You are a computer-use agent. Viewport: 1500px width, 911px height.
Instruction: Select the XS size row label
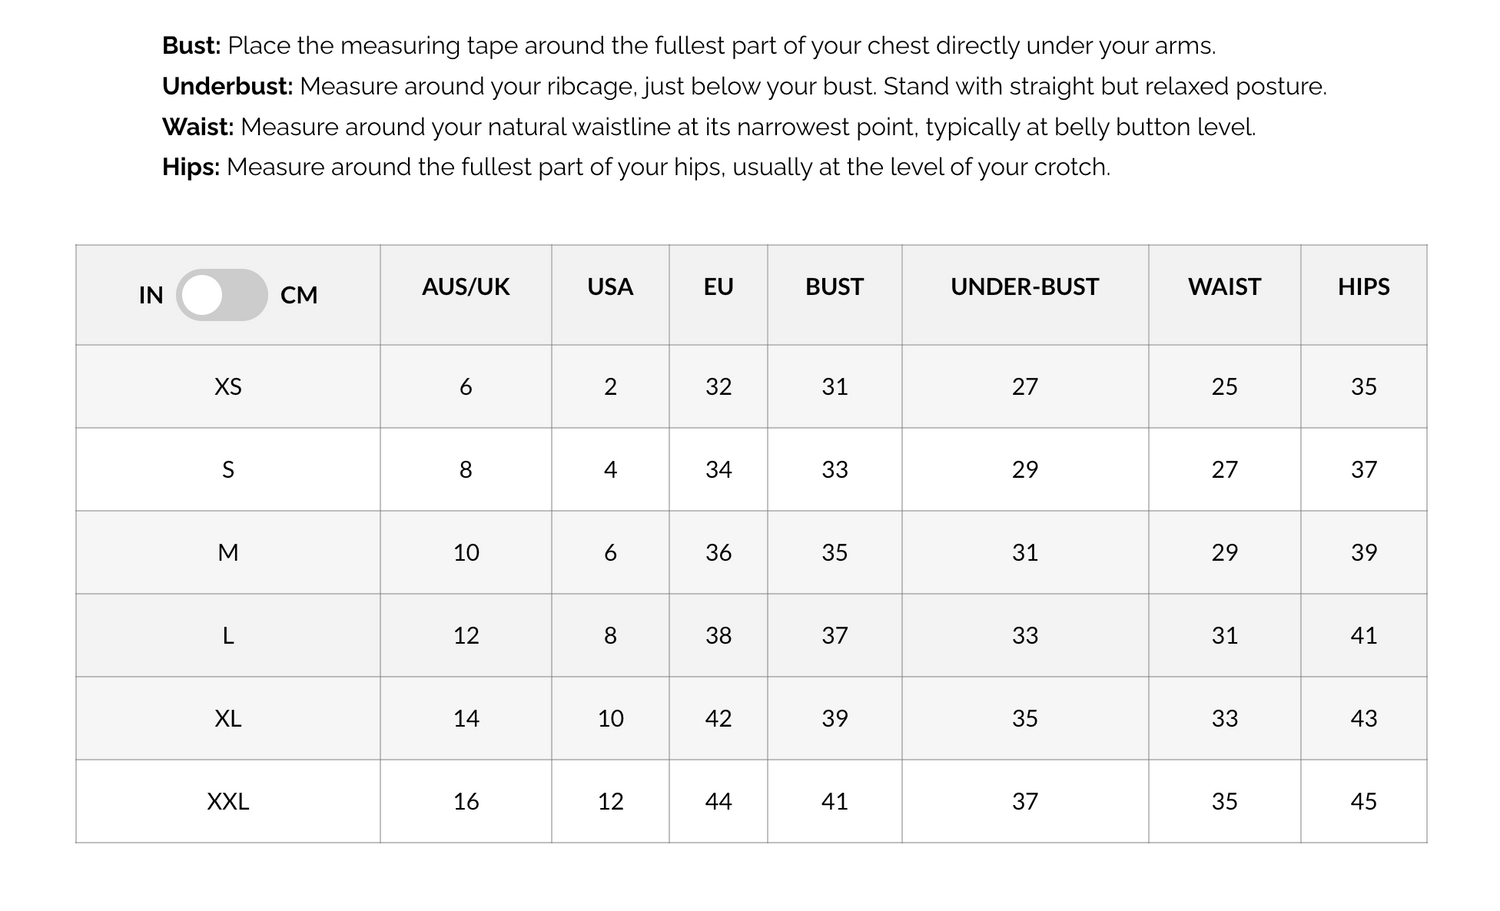[x=228, y=387]
